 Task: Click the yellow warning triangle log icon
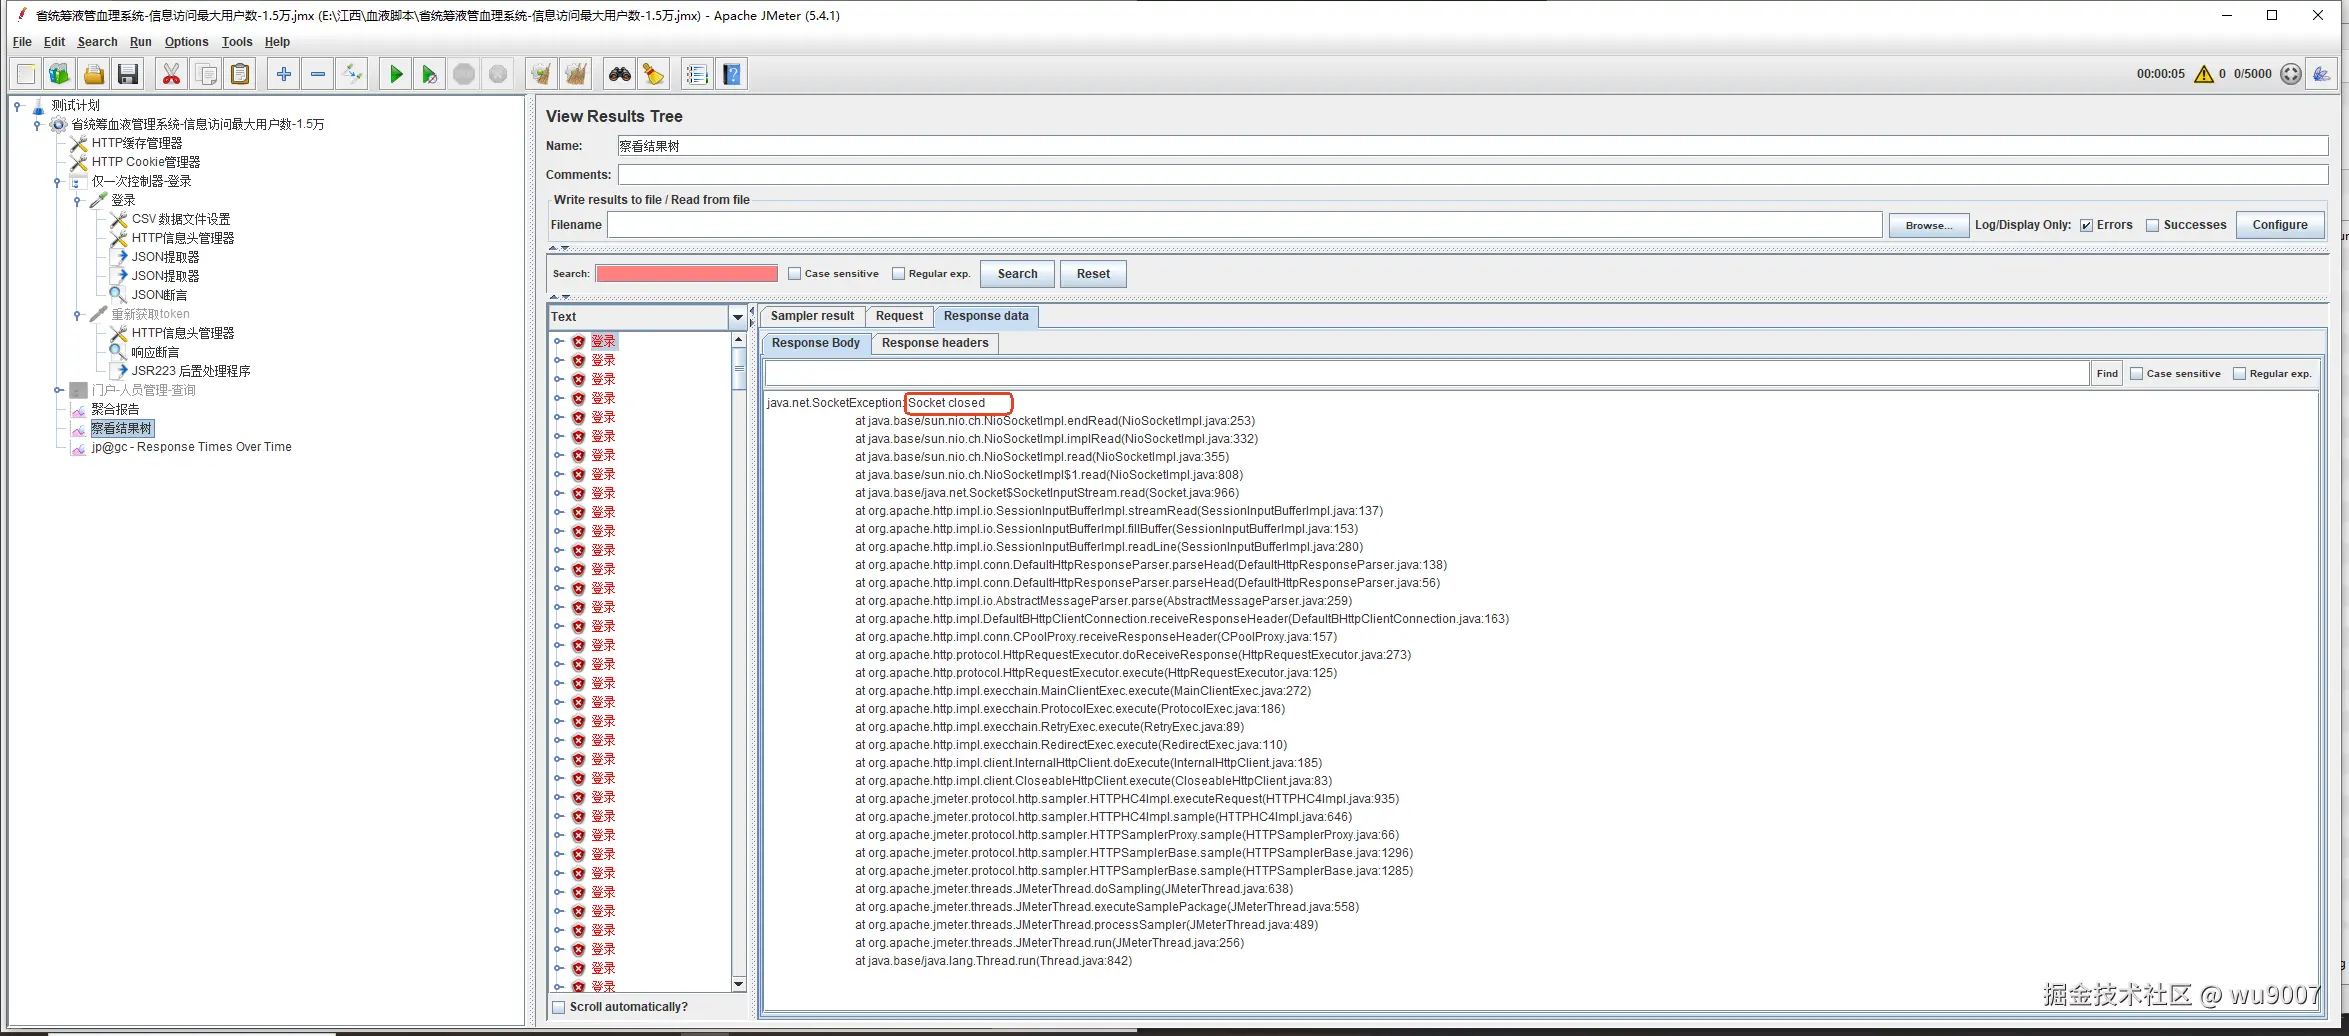[x=2204, y=74]
